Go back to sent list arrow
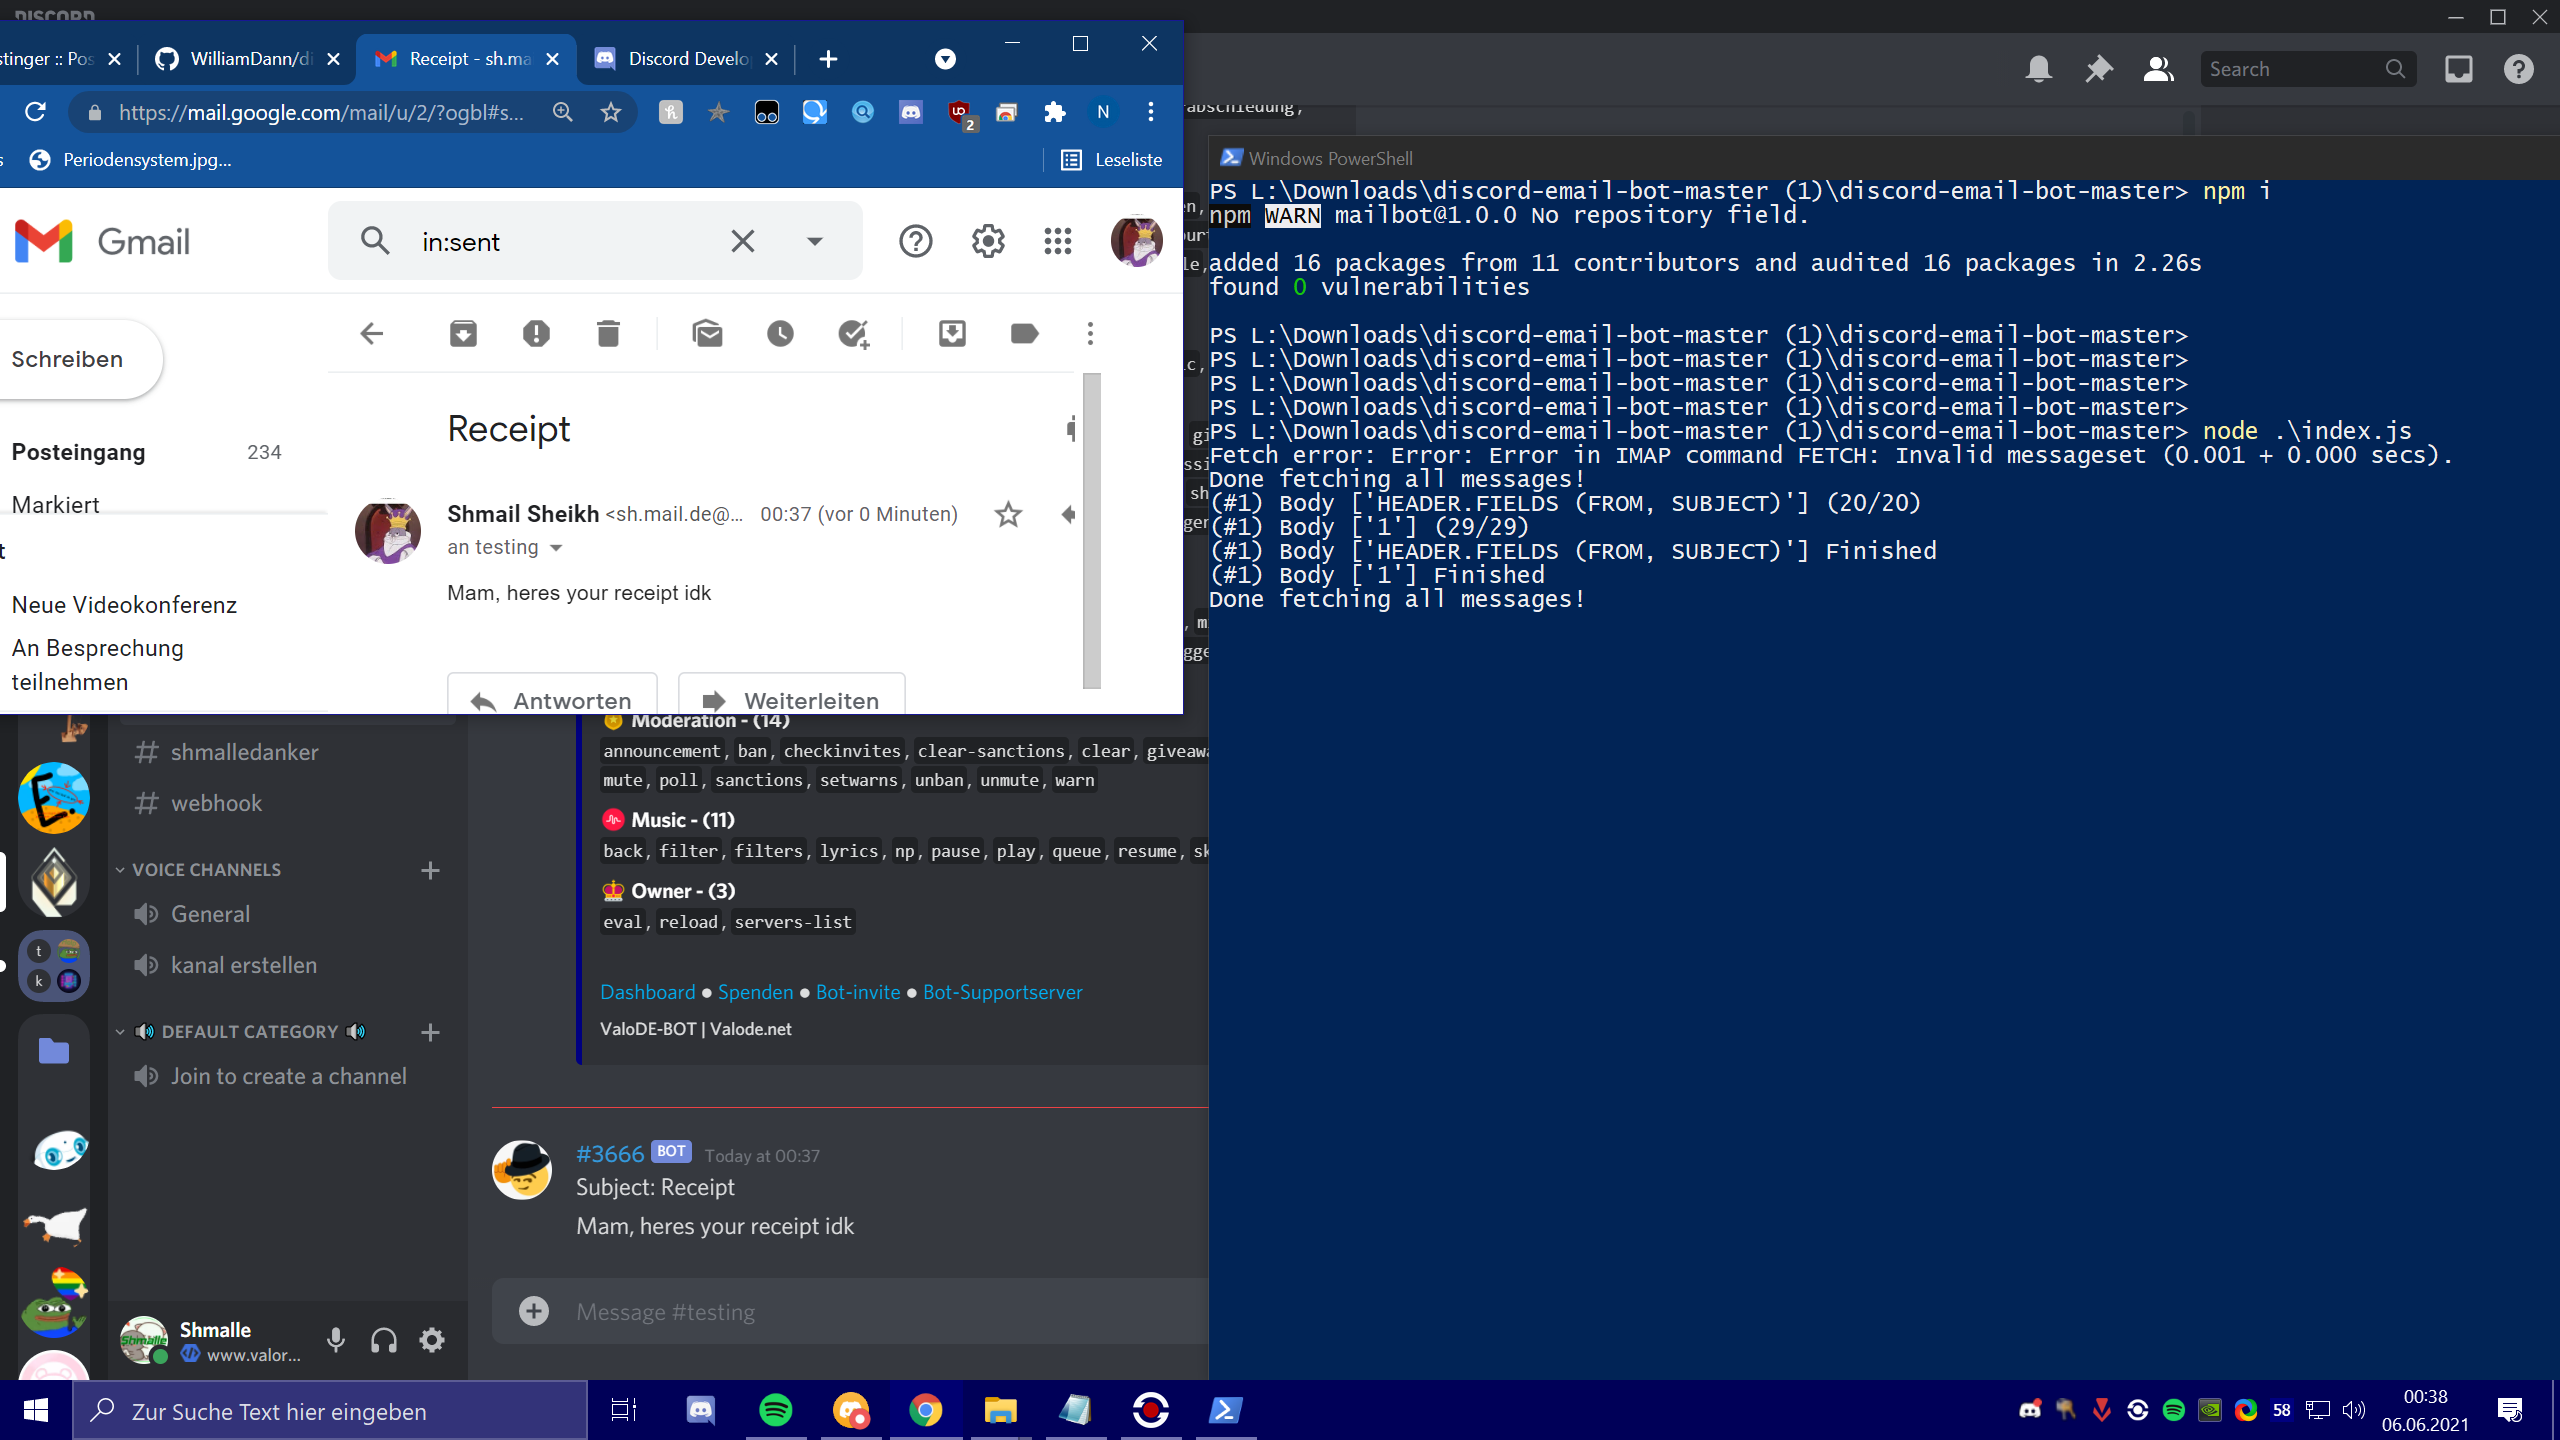The image size is (2560, 1440). pos(372,333)
